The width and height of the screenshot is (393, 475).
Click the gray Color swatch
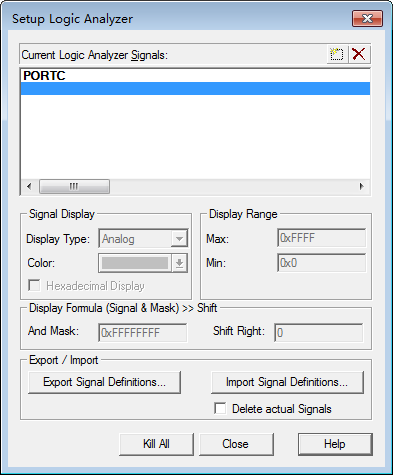pos(135,263)
